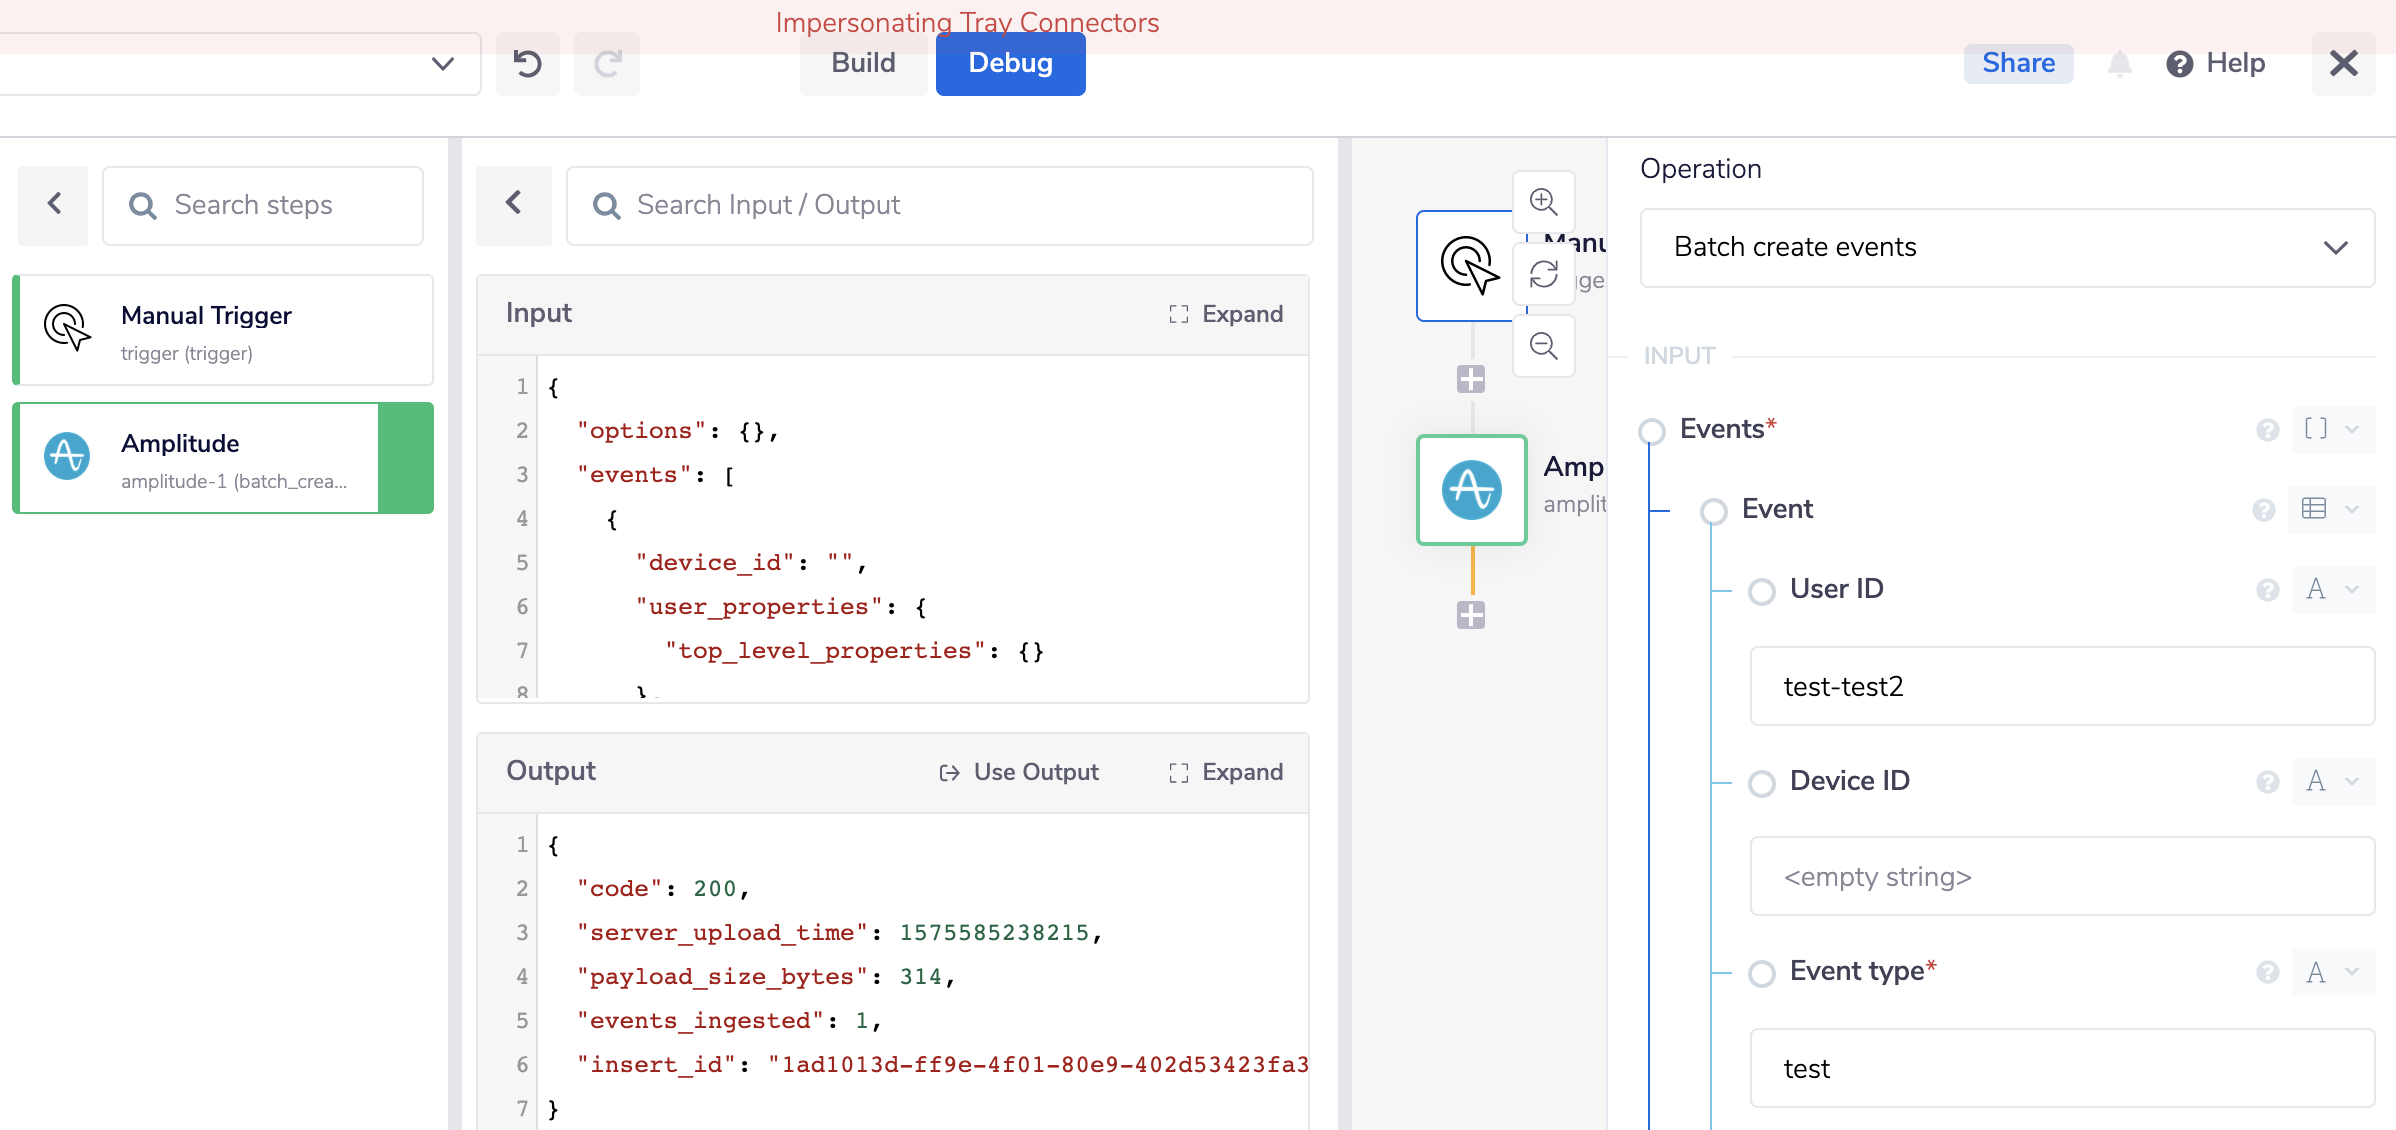Image resolution: width=2396 pixels, height=1130 pixels.
Task: Click the canvas zoom in magnifier
Action: tap(1544, 202)
